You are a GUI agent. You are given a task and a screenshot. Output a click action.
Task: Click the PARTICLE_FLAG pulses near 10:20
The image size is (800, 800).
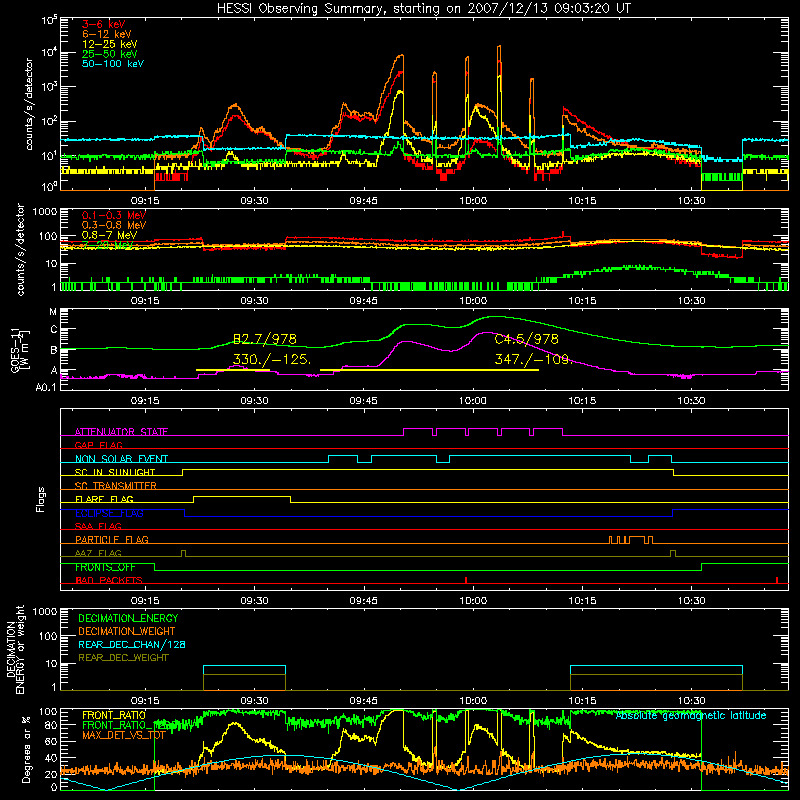[x=631, y=540]
